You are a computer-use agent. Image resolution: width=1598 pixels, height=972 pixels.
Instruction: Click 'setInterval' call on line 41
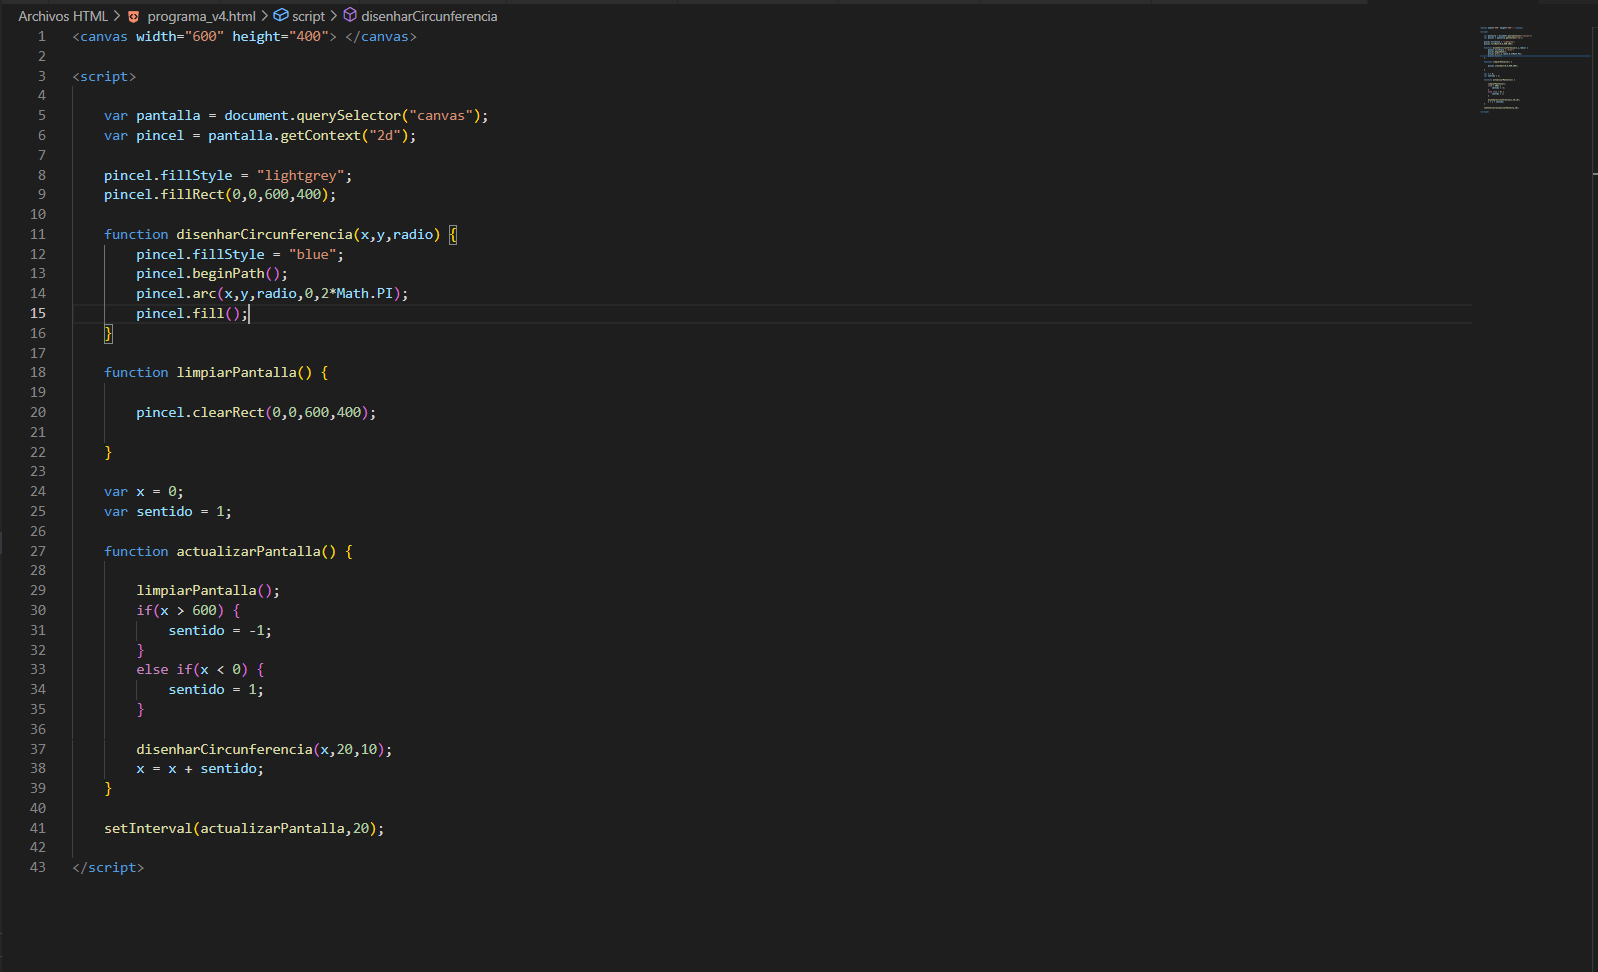point(148,828)
